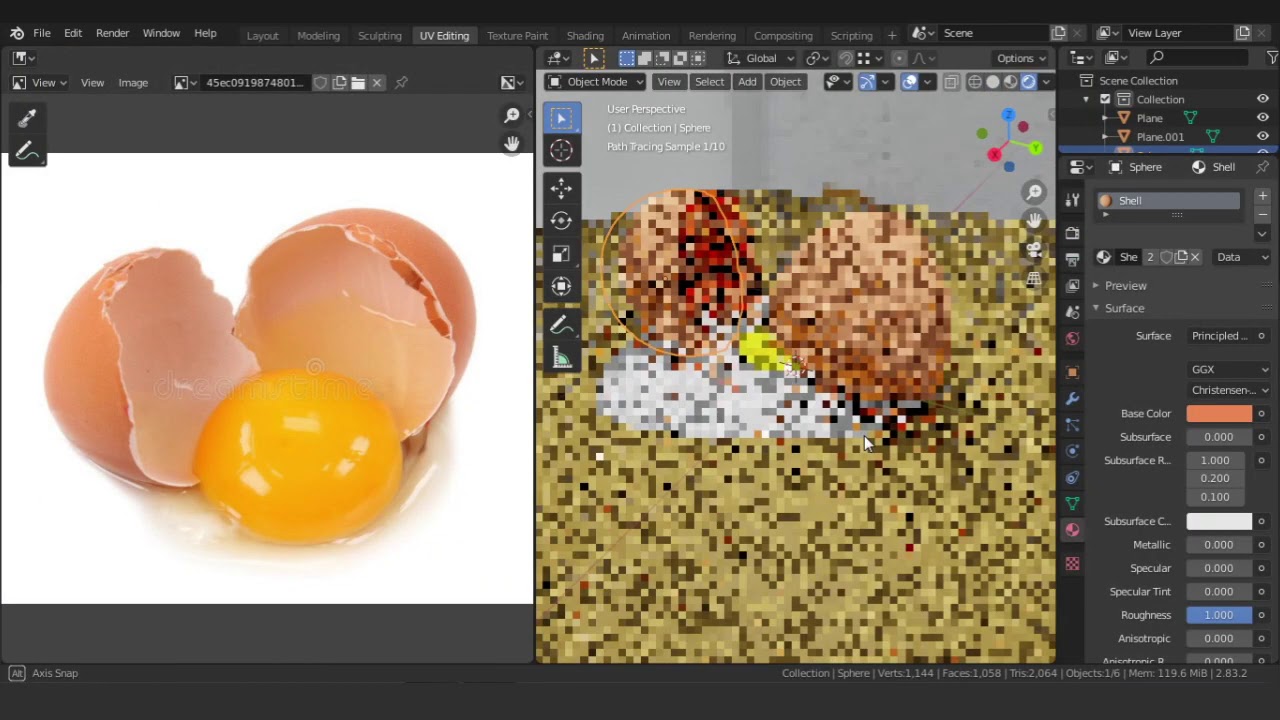Open the Texture properties checker tab

[x=1072, y=564]
